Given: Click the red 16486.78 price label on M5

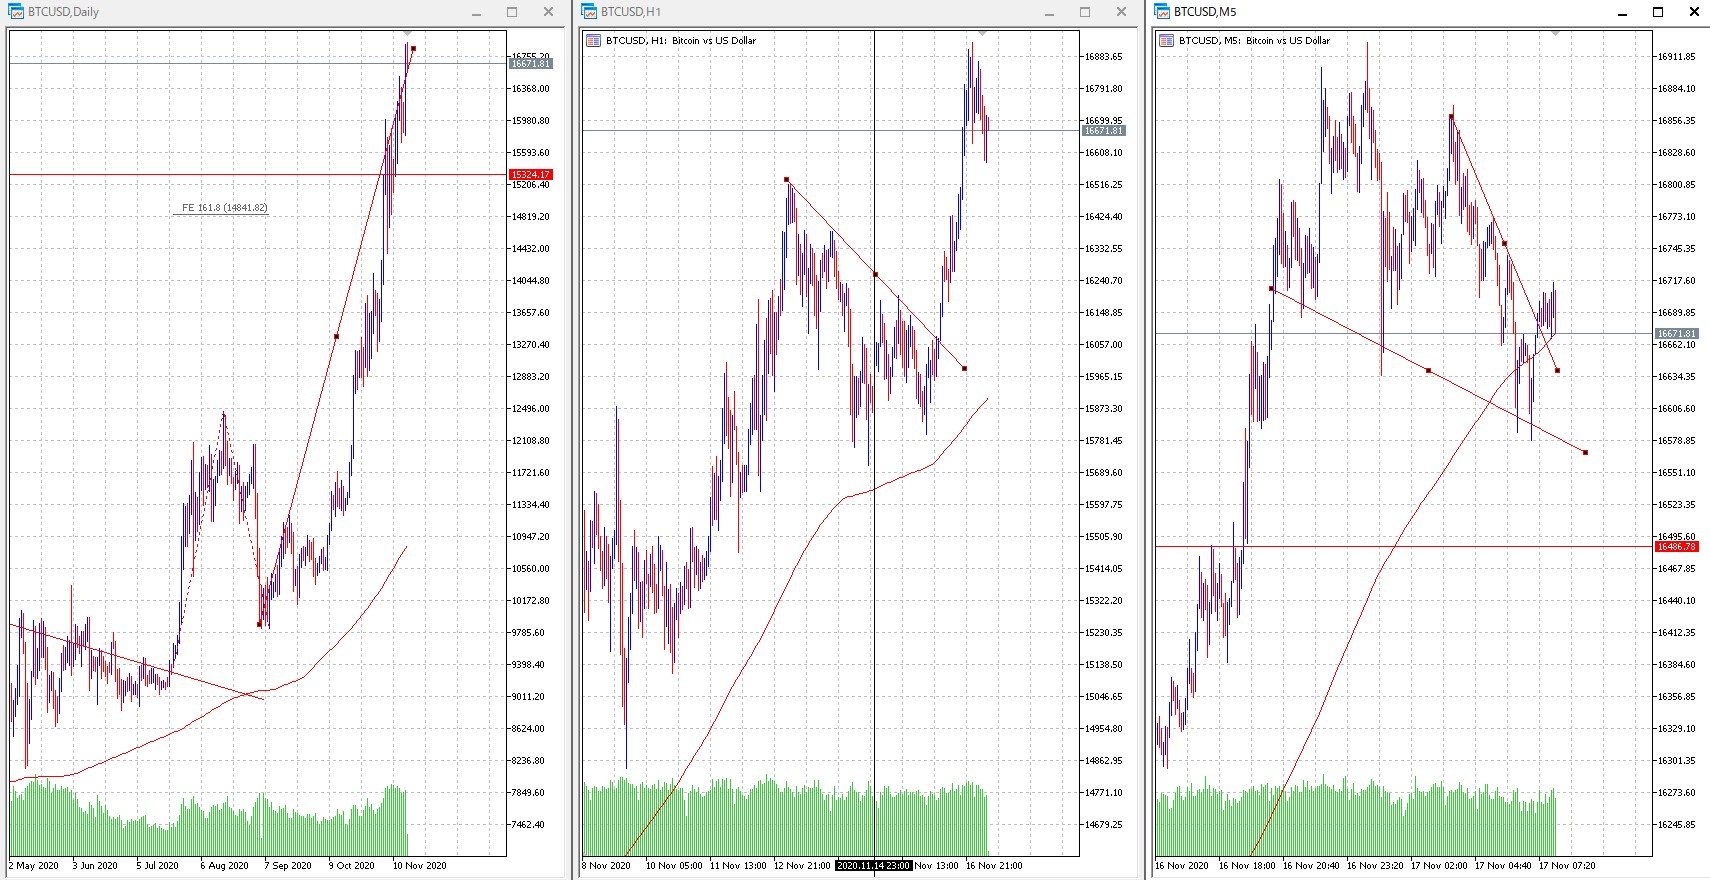Looking at the screenshot, I should click(1676, 547).
